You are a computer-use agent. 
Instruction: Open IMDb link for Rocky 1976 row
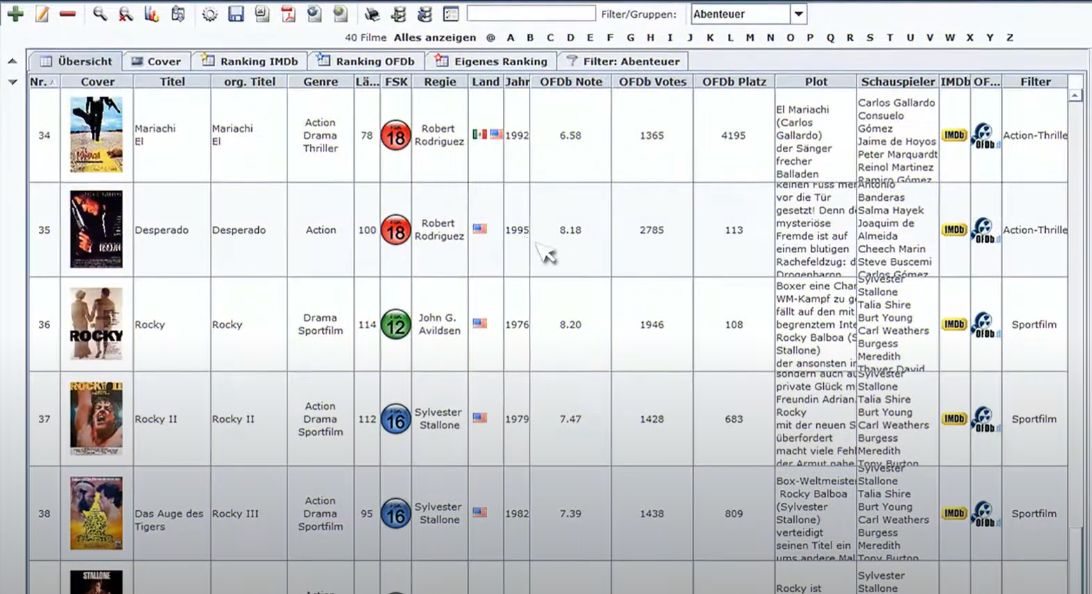[x=954, y=325]
